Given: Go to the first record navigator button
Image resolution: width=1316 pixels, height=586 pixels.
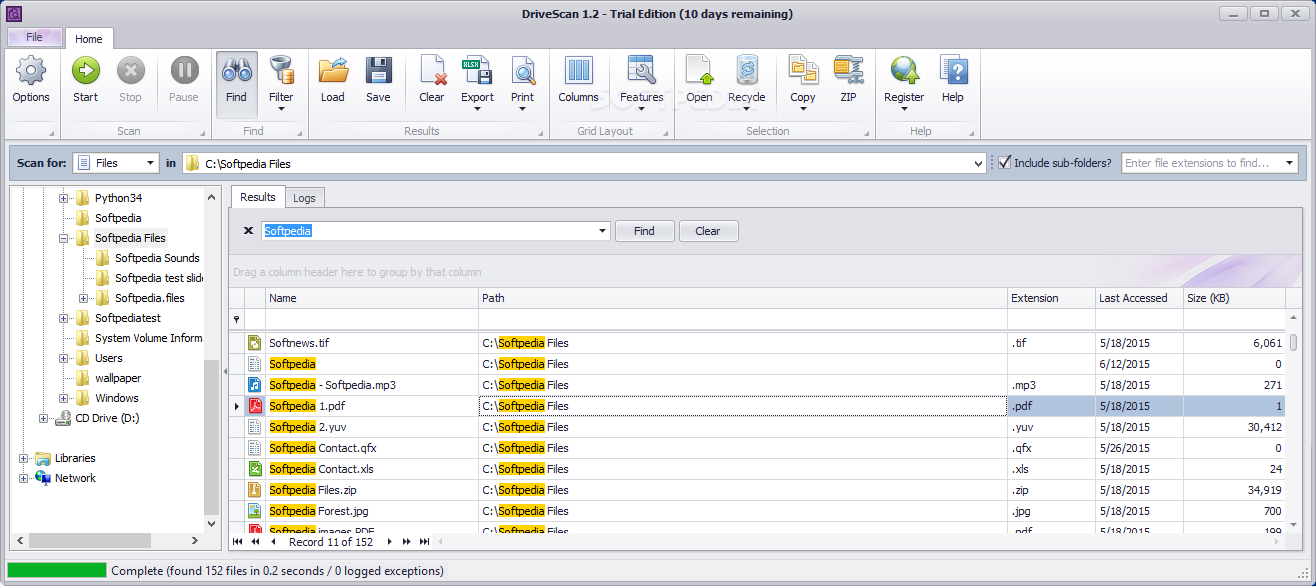Looking at the screenshot, I should 237,542.
